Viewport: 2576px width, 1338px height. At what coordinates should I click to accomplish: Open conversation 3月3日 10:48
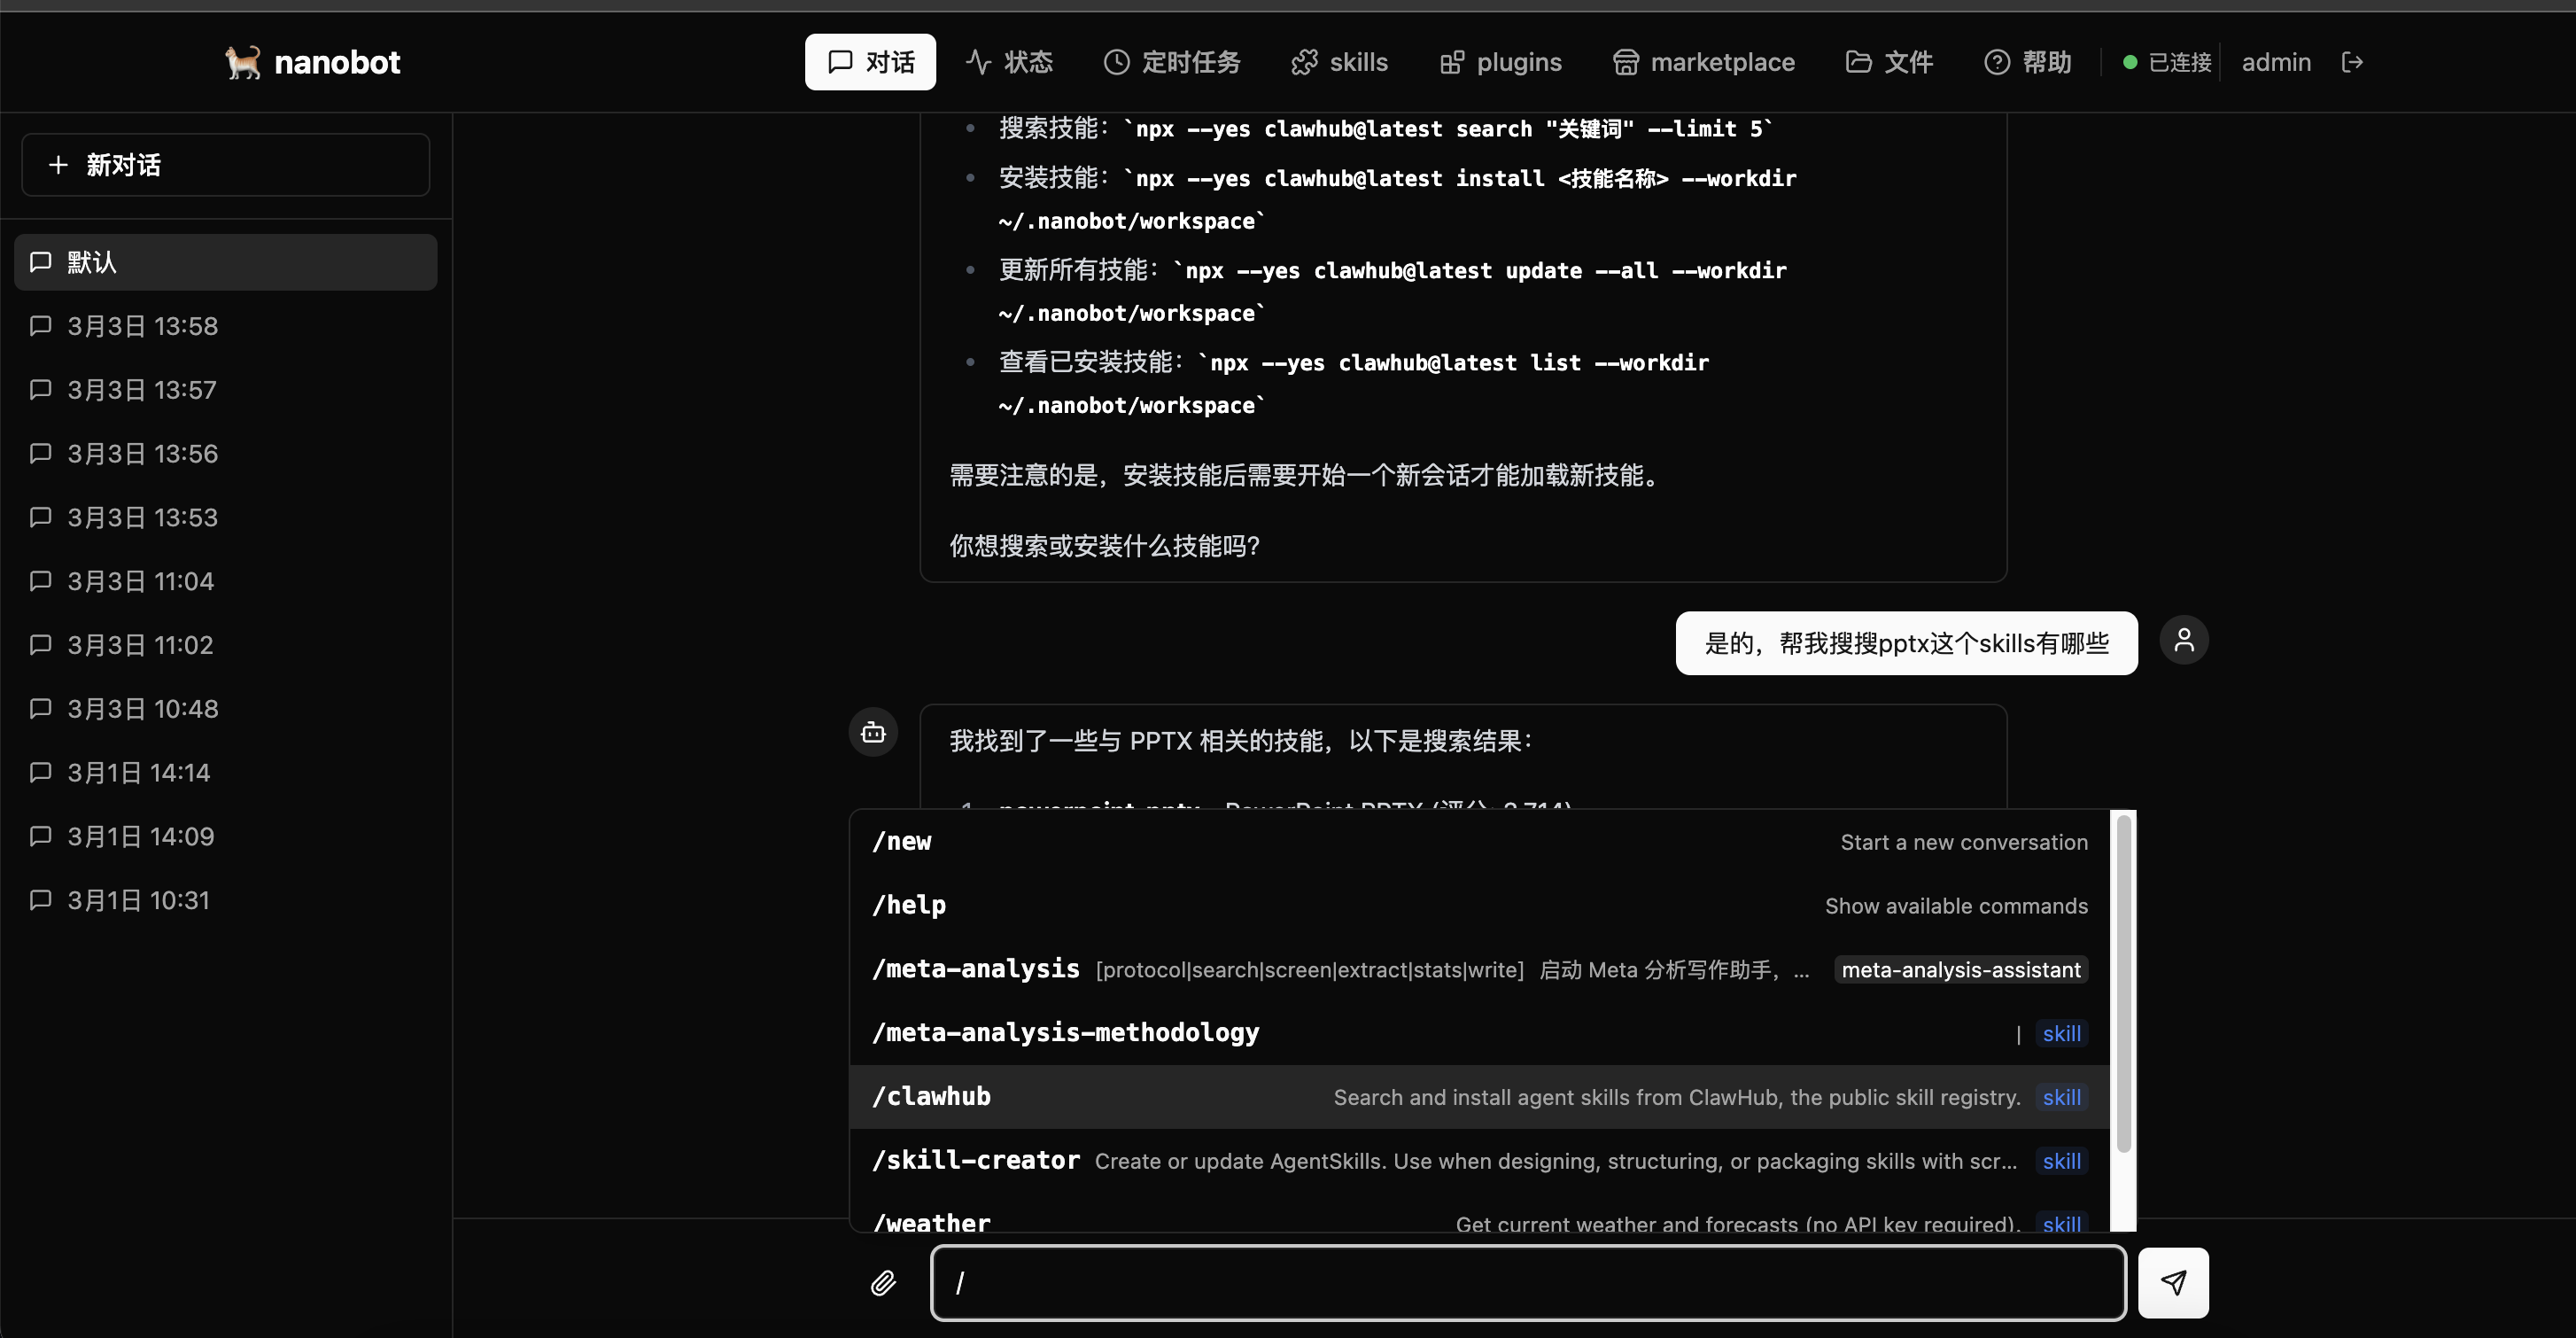point(226,709)
